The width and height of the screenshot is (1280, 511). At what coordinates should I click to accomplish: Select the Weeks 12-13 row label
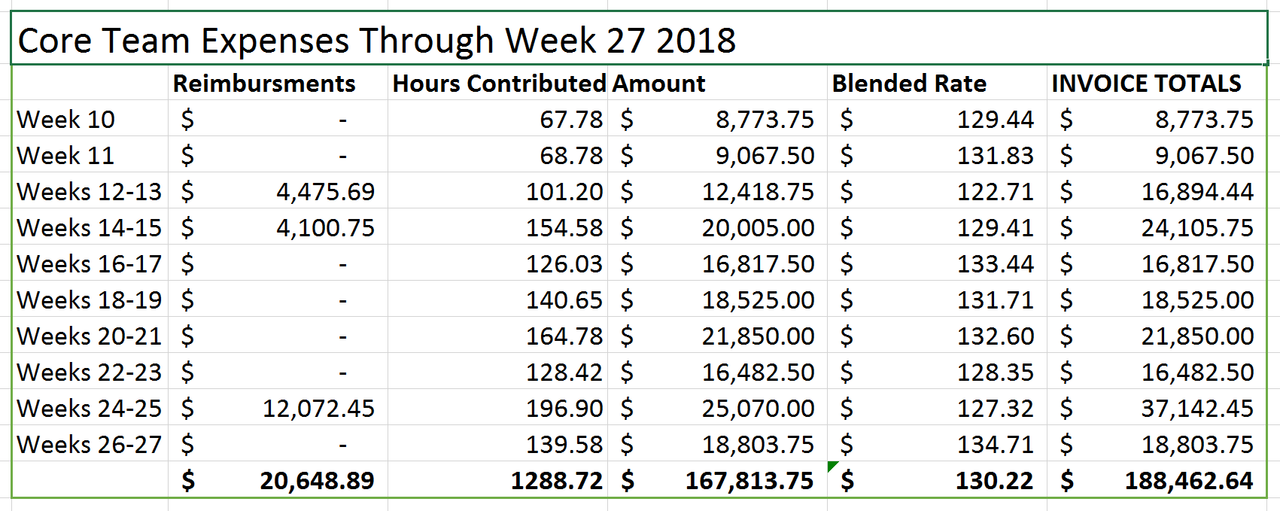(x=90, y=191)
